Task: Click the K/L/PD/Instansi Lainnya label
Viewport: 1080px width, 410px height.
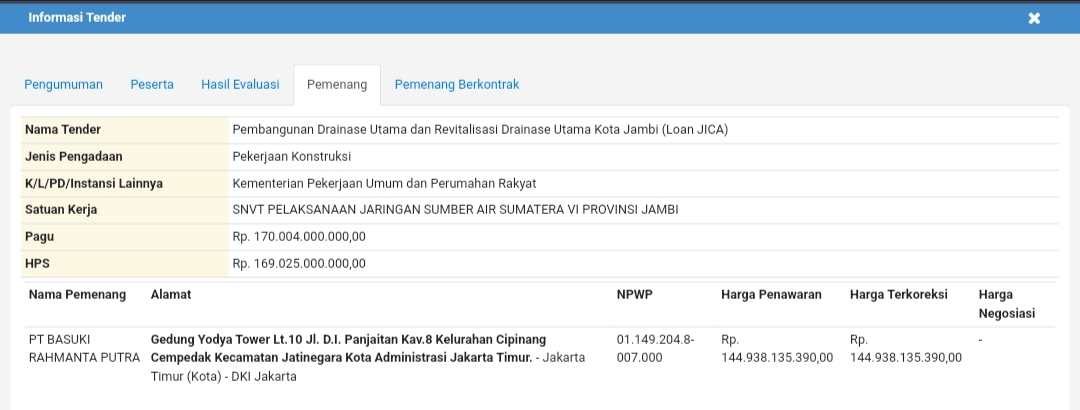Action: (94, 183)
